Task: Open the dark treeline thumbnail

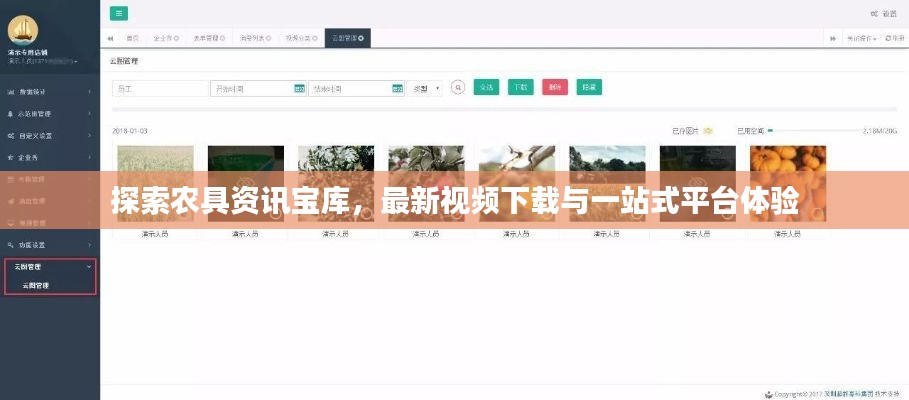Action: click(698, 184)
